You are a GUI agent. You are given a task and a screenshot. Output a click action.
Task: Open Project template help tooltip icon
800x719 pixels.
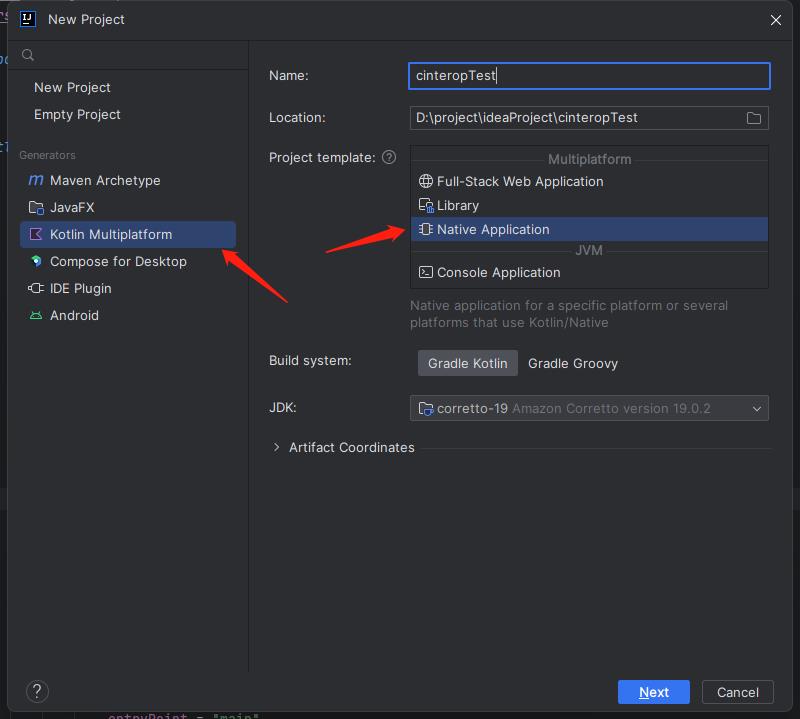389,157
